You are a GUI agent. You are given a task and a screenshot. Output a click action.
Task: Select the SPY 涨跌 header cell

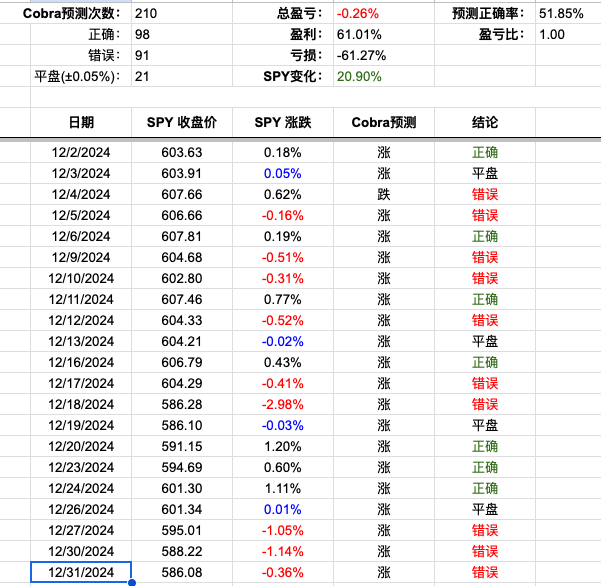click(x=283, y=123)
